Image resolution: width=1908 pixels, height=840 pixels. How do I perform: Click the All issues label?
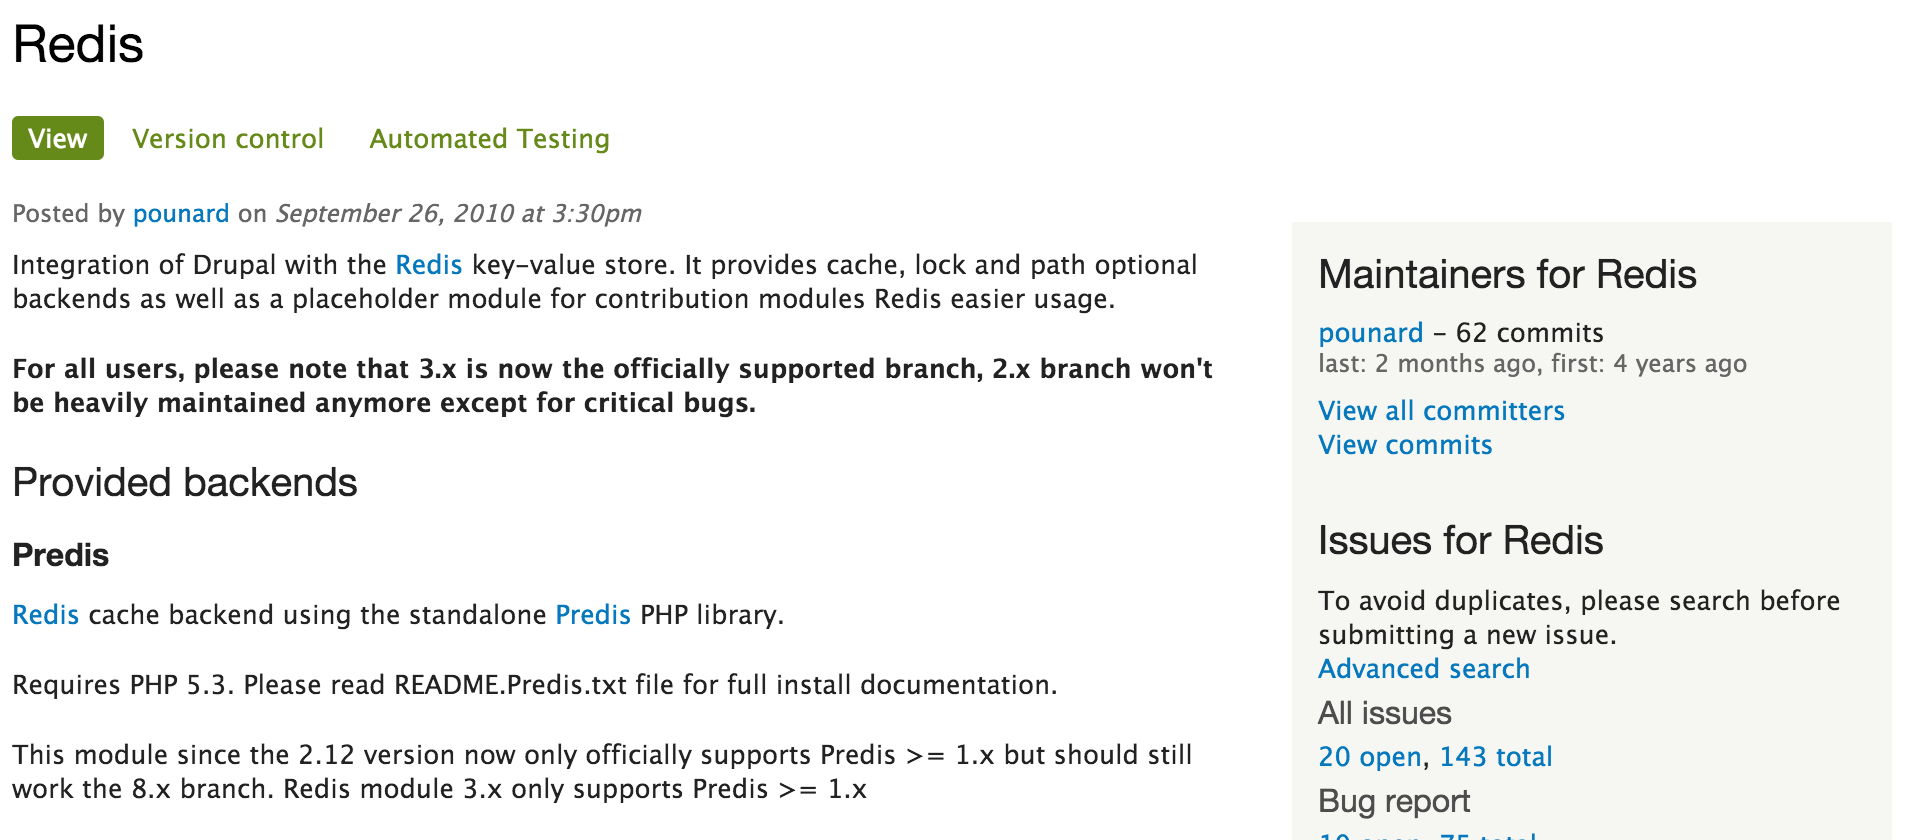click(1384, 713)
